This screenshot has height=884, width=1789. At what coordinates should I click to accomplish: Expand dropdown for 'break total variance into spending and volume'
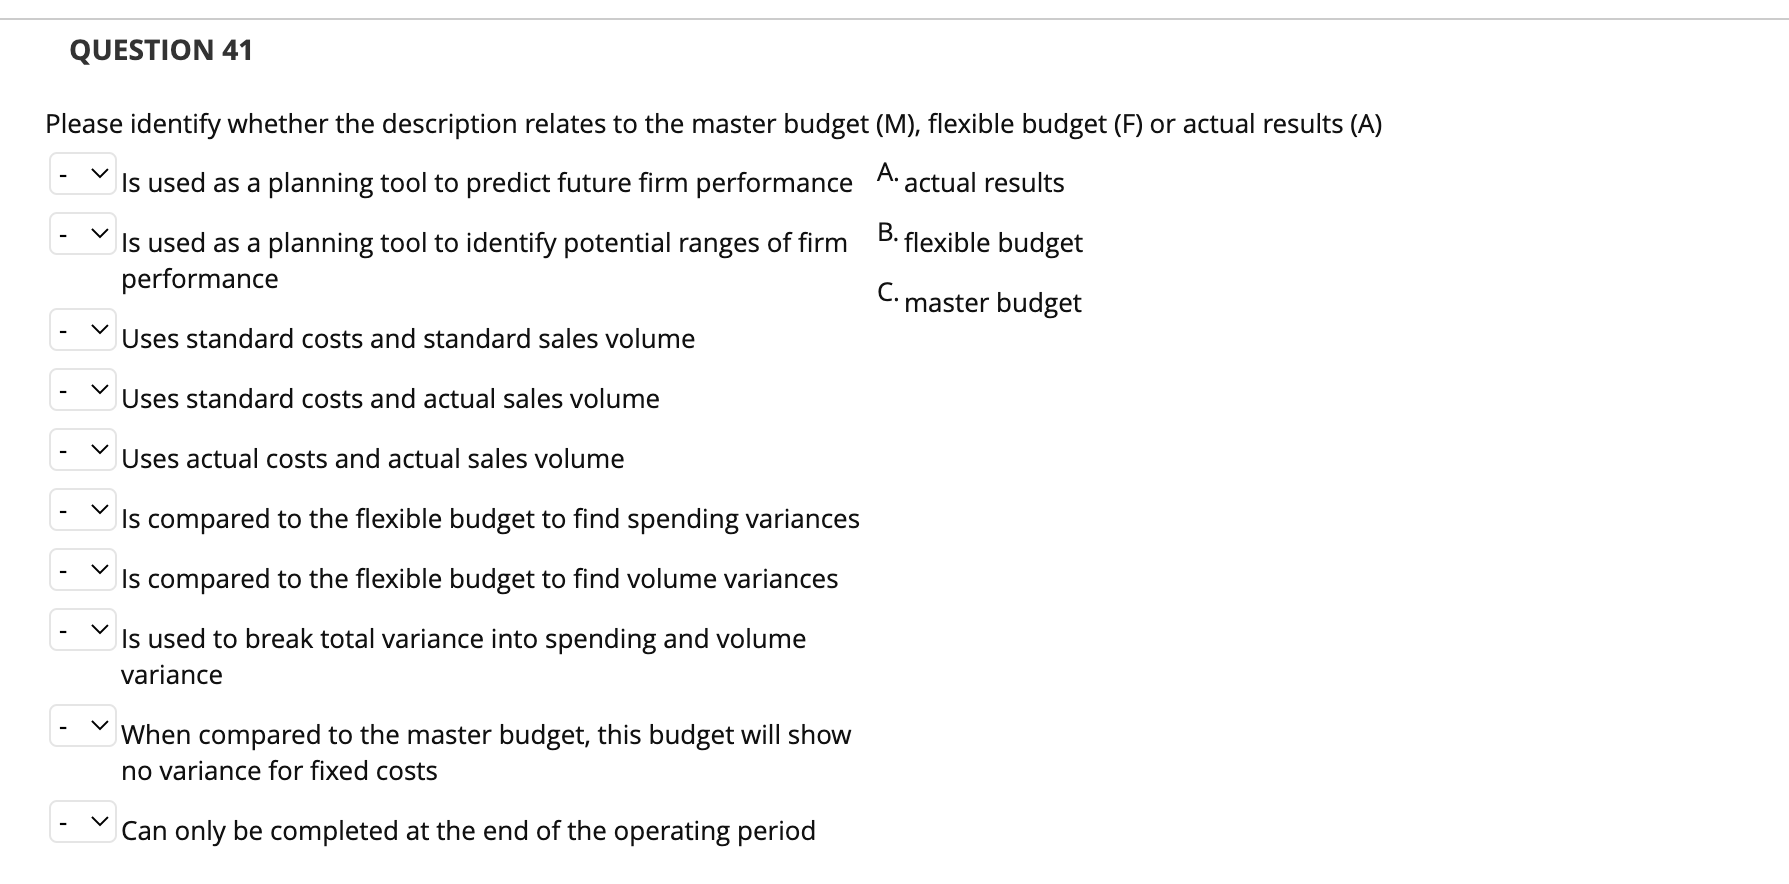[83, 630]
